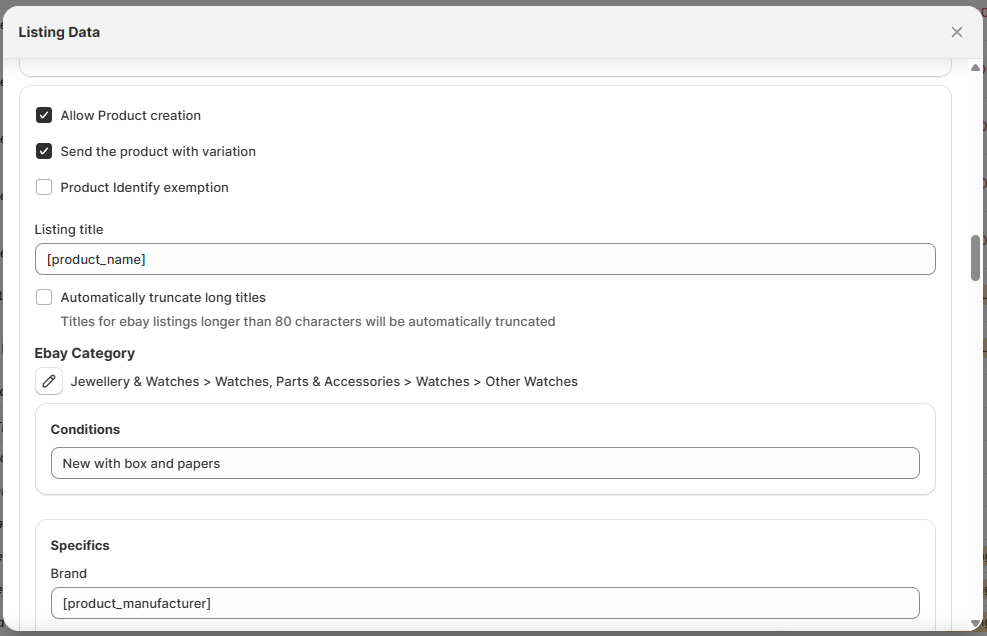The height and width of the screenshot is (636, 987).
Task: Click the 80 characters truncation help text
Action: coord(307,321)
